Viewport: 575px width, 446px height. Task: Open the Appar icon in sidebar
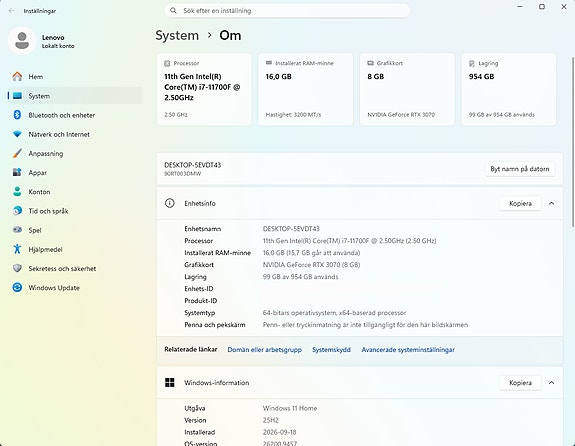tap(17, 172)
